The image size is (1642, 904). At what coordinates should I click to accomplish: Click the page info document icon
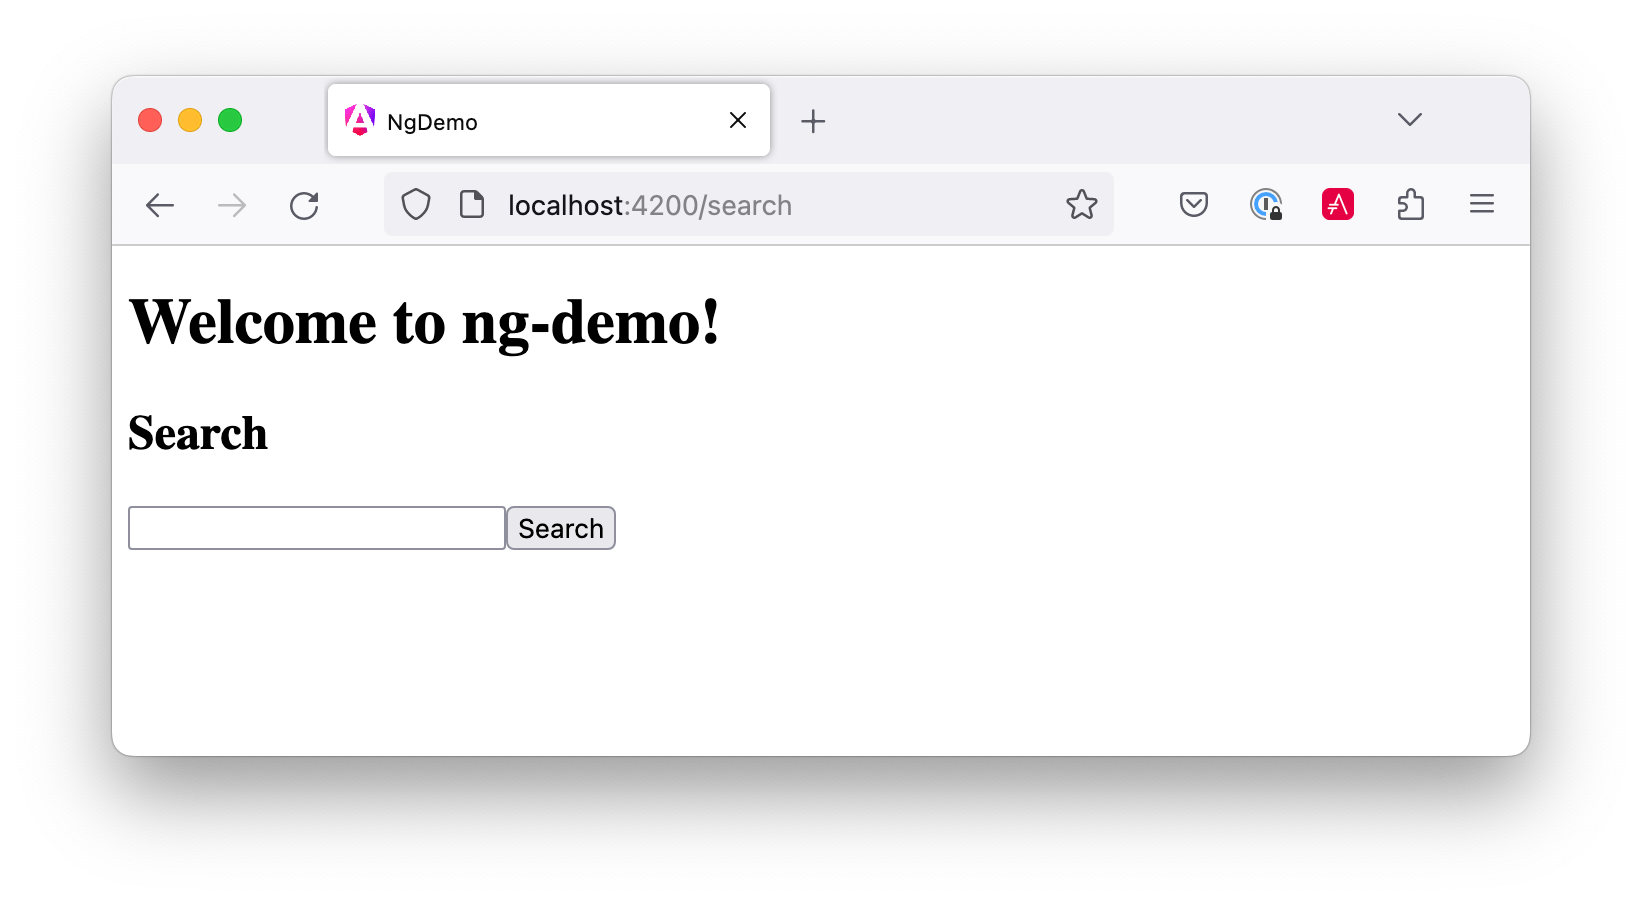[x=472, y=205]
